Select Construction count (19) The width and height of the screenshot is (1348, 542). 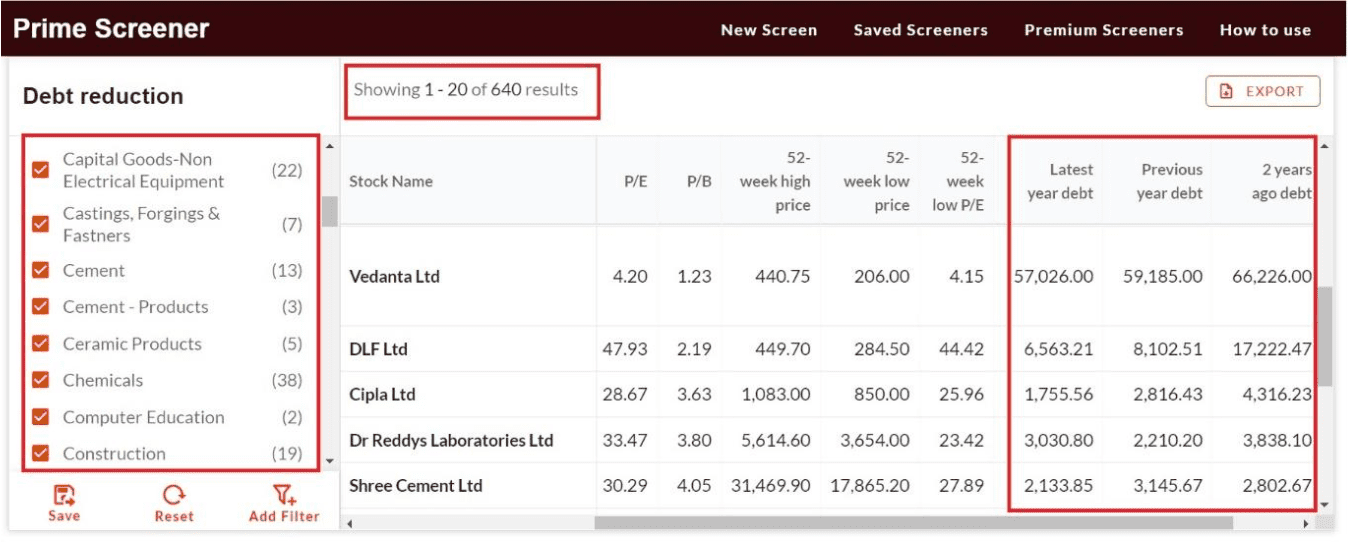click(287, 453)
